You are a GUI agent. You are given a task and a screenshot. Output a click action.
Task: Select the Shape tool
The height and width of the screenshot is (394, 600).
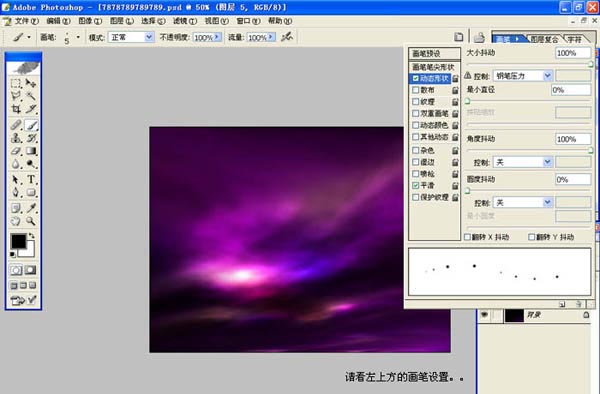pyautogui.click(x=31, y=192)
